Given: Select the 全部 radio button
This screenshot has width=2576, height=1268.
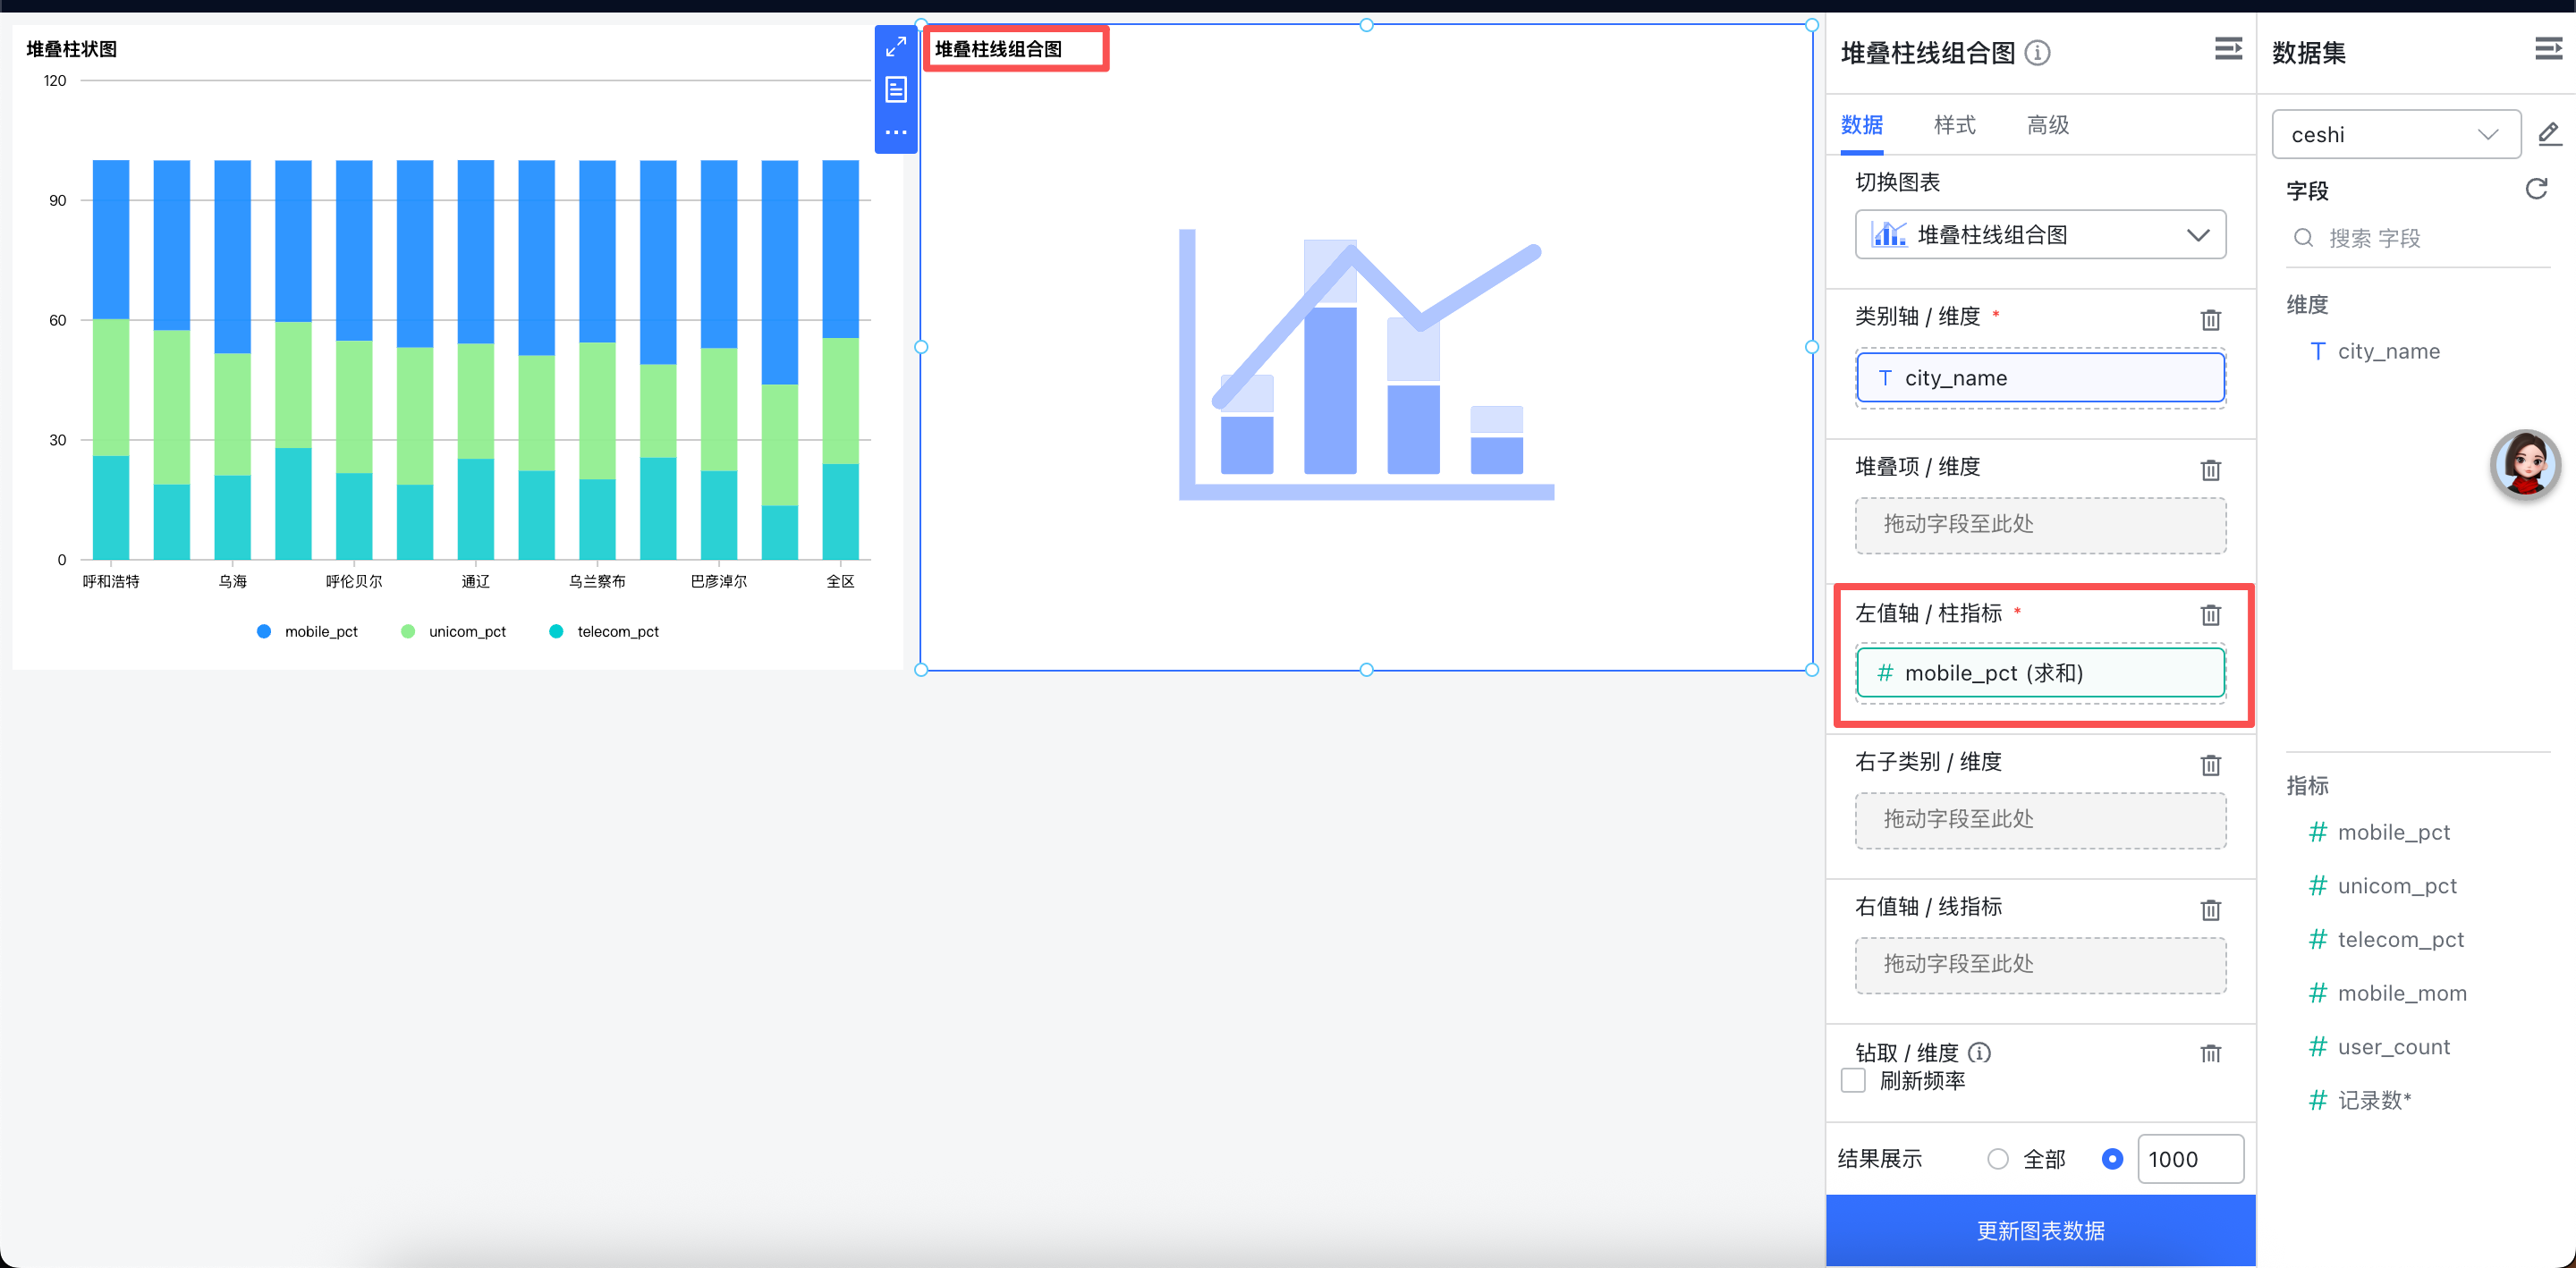Looking at the screenshot, I should (x=1997, y=1159).
